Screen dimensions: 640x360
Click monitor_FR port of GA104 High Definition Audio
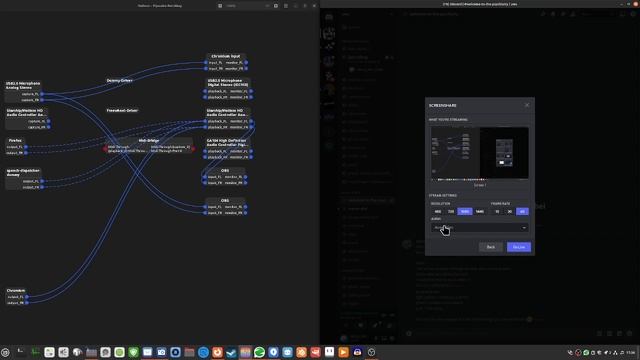(x=251, y=157)
